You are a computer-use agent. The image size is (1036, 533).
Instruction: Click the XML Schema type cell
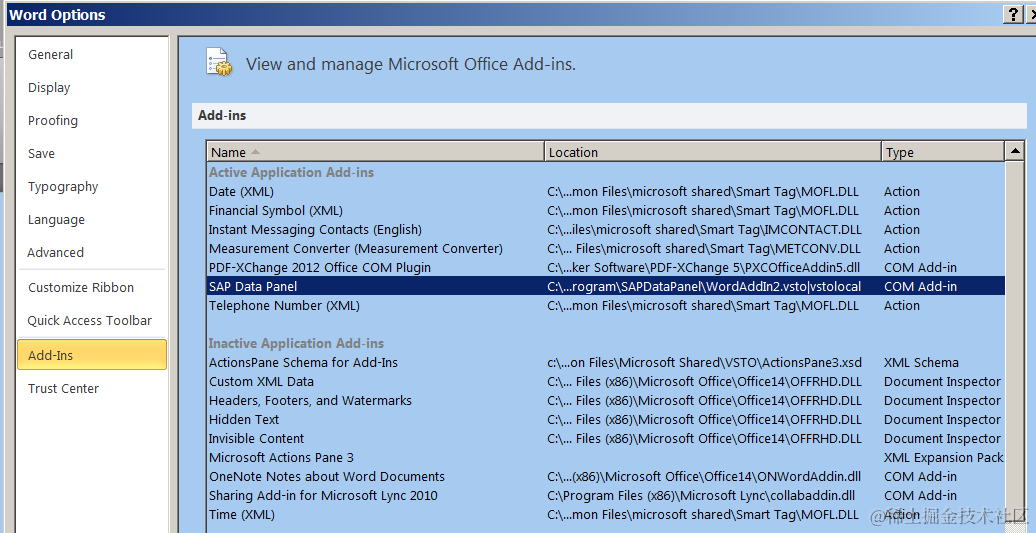click(921, 363)
